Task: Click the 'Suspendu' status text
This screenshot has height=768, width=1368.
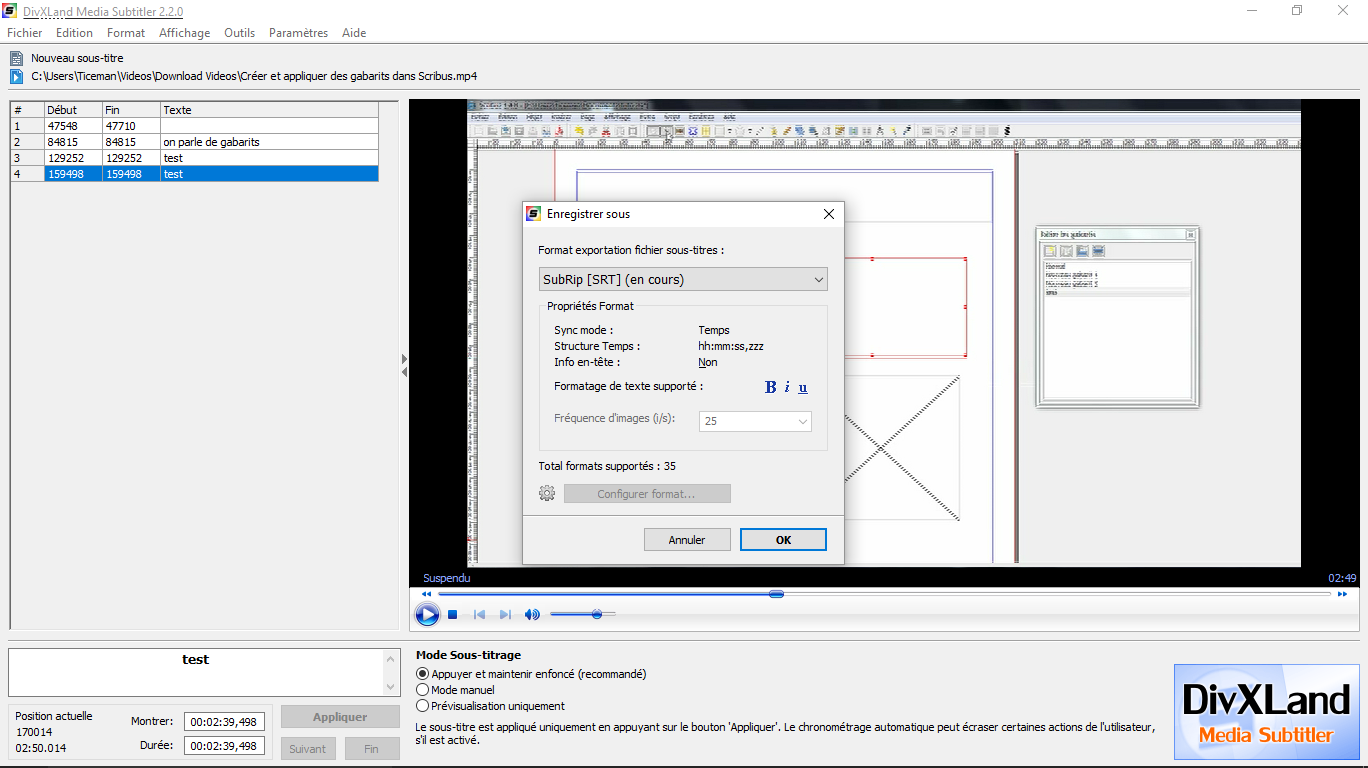Action: pyautogui.click(x=446, y=578)
